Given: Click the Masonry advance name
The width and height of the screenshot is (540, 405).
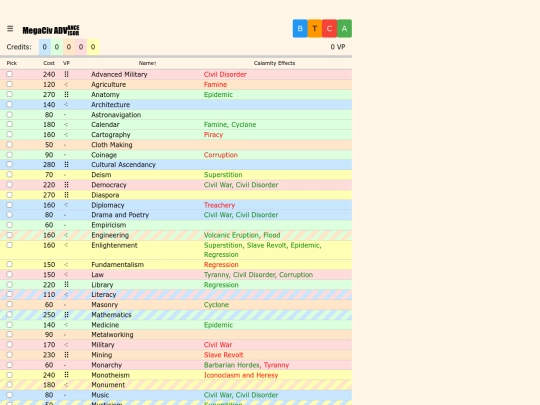Looking at the screenshot, I should point(104,304).
